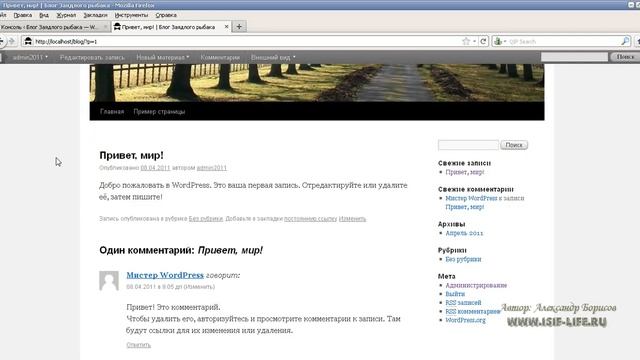This screenshot has width=640, height=360.
Task: Open 'Апрель 2011' archive link
Action: pos(464,233)
